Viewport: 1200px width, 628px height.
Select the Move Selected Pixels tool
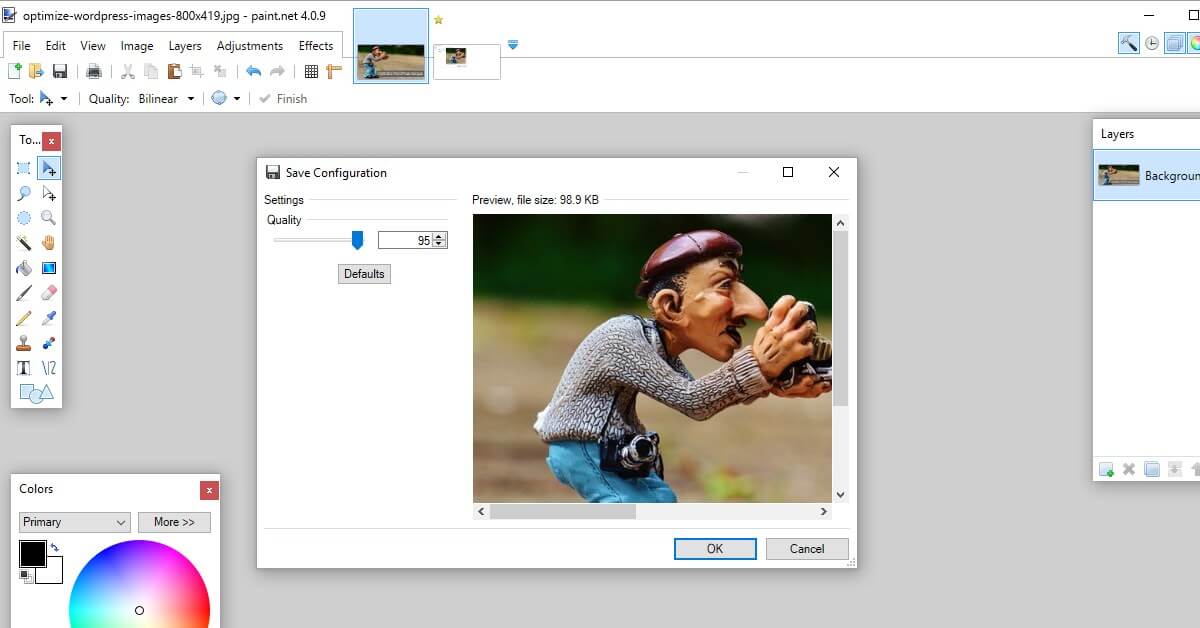point(48,168)
